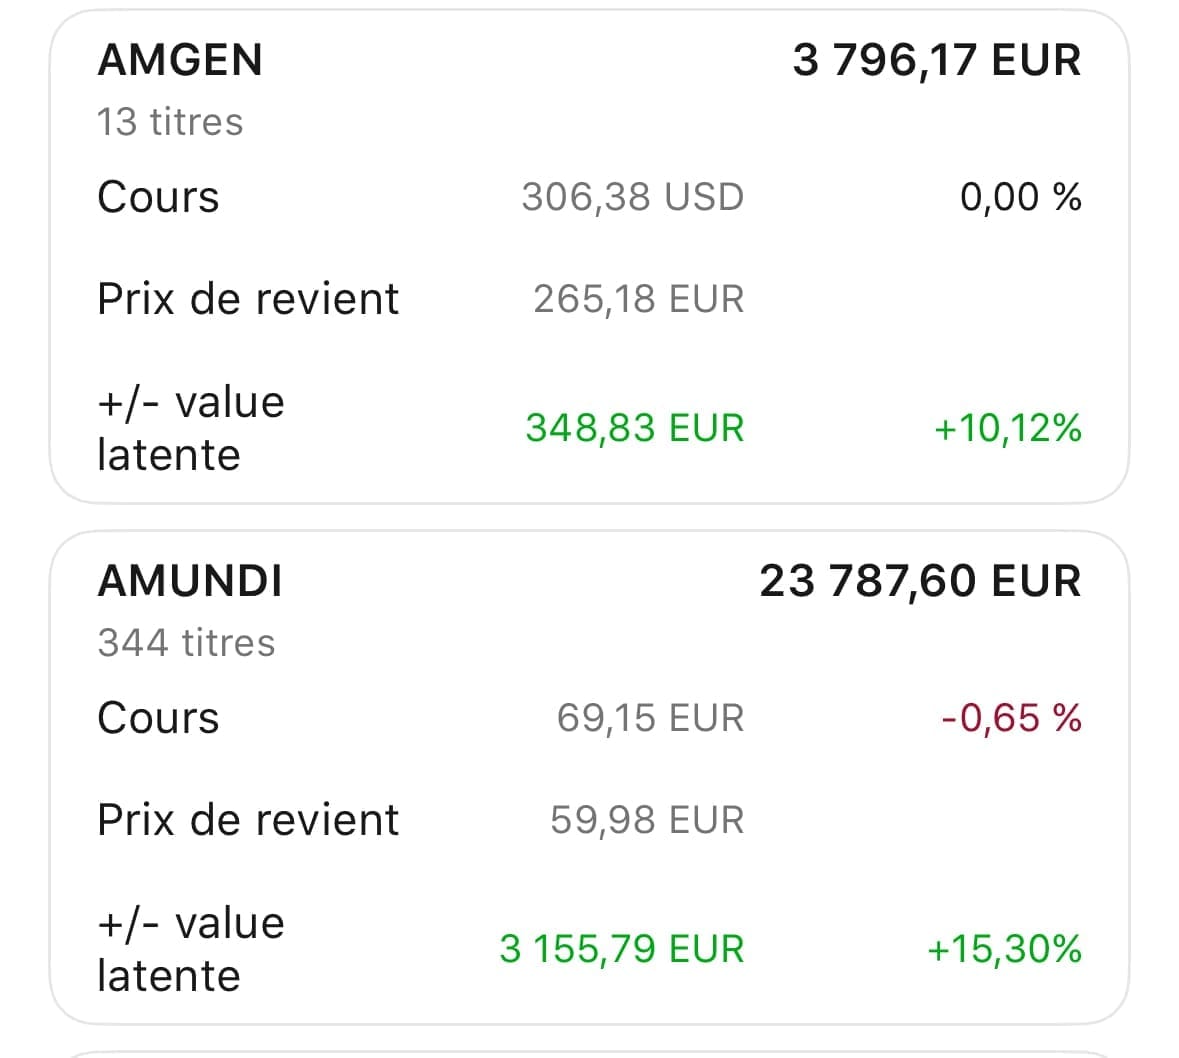Select the 344 titres quantity label

click(x=186, y=643)
